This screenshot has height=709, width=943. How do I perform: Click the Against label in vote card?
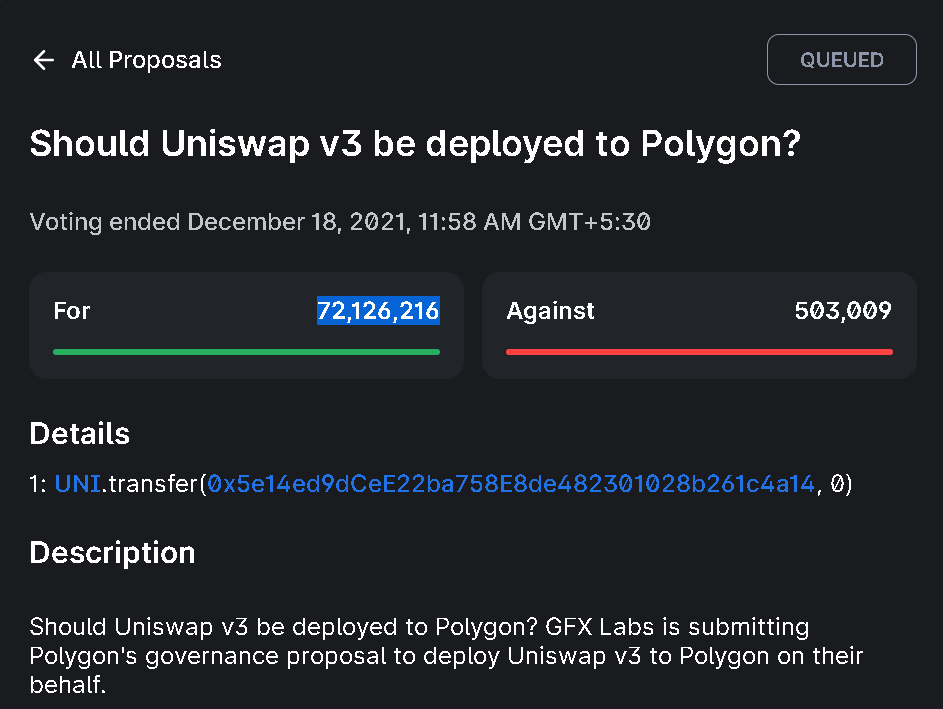coord(550,311)
